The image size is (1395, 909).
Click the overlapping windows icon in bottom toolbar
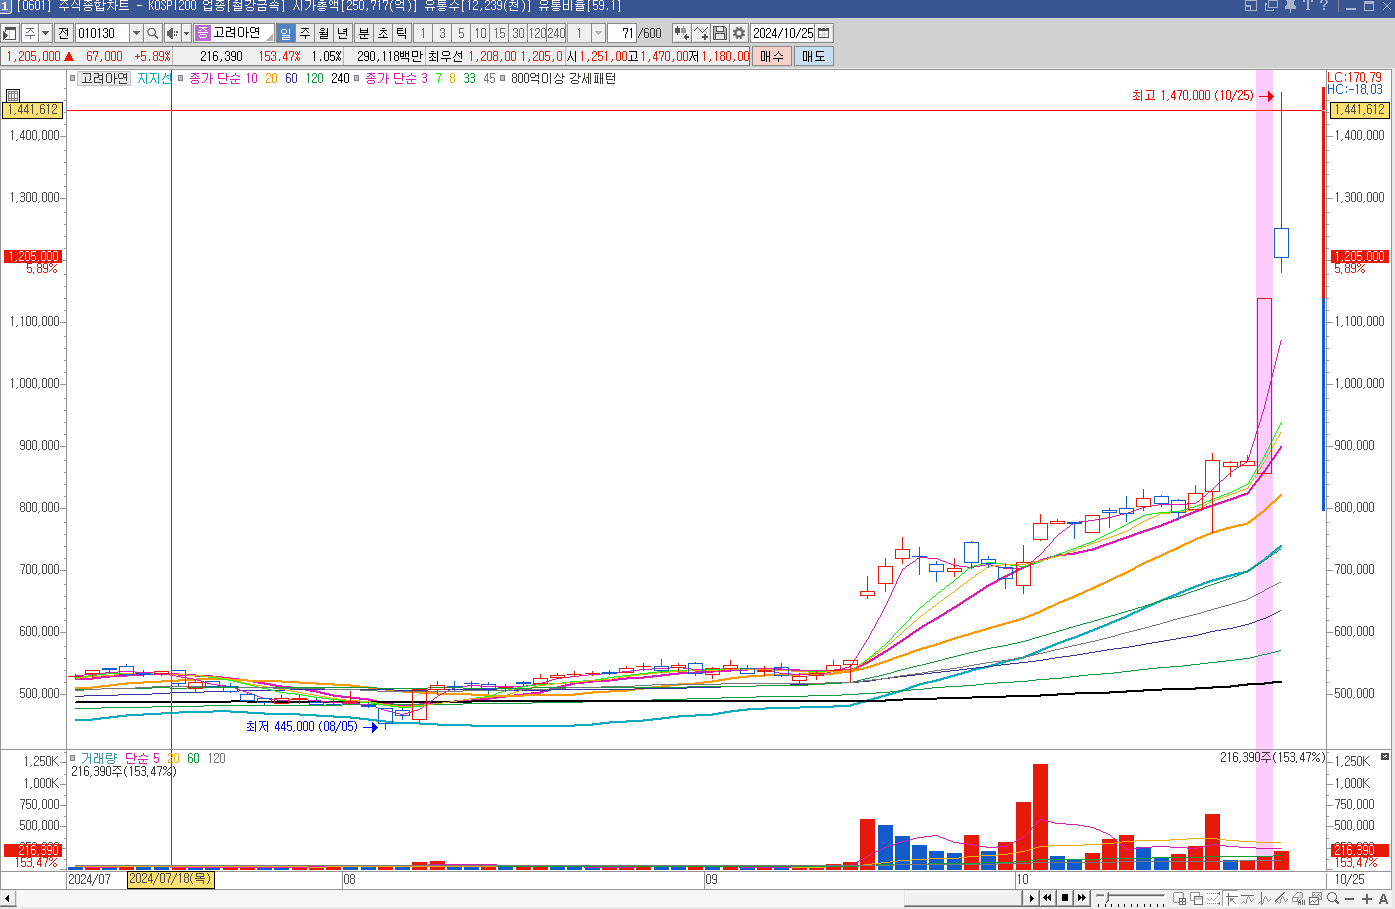click(x=1197, y=899)
